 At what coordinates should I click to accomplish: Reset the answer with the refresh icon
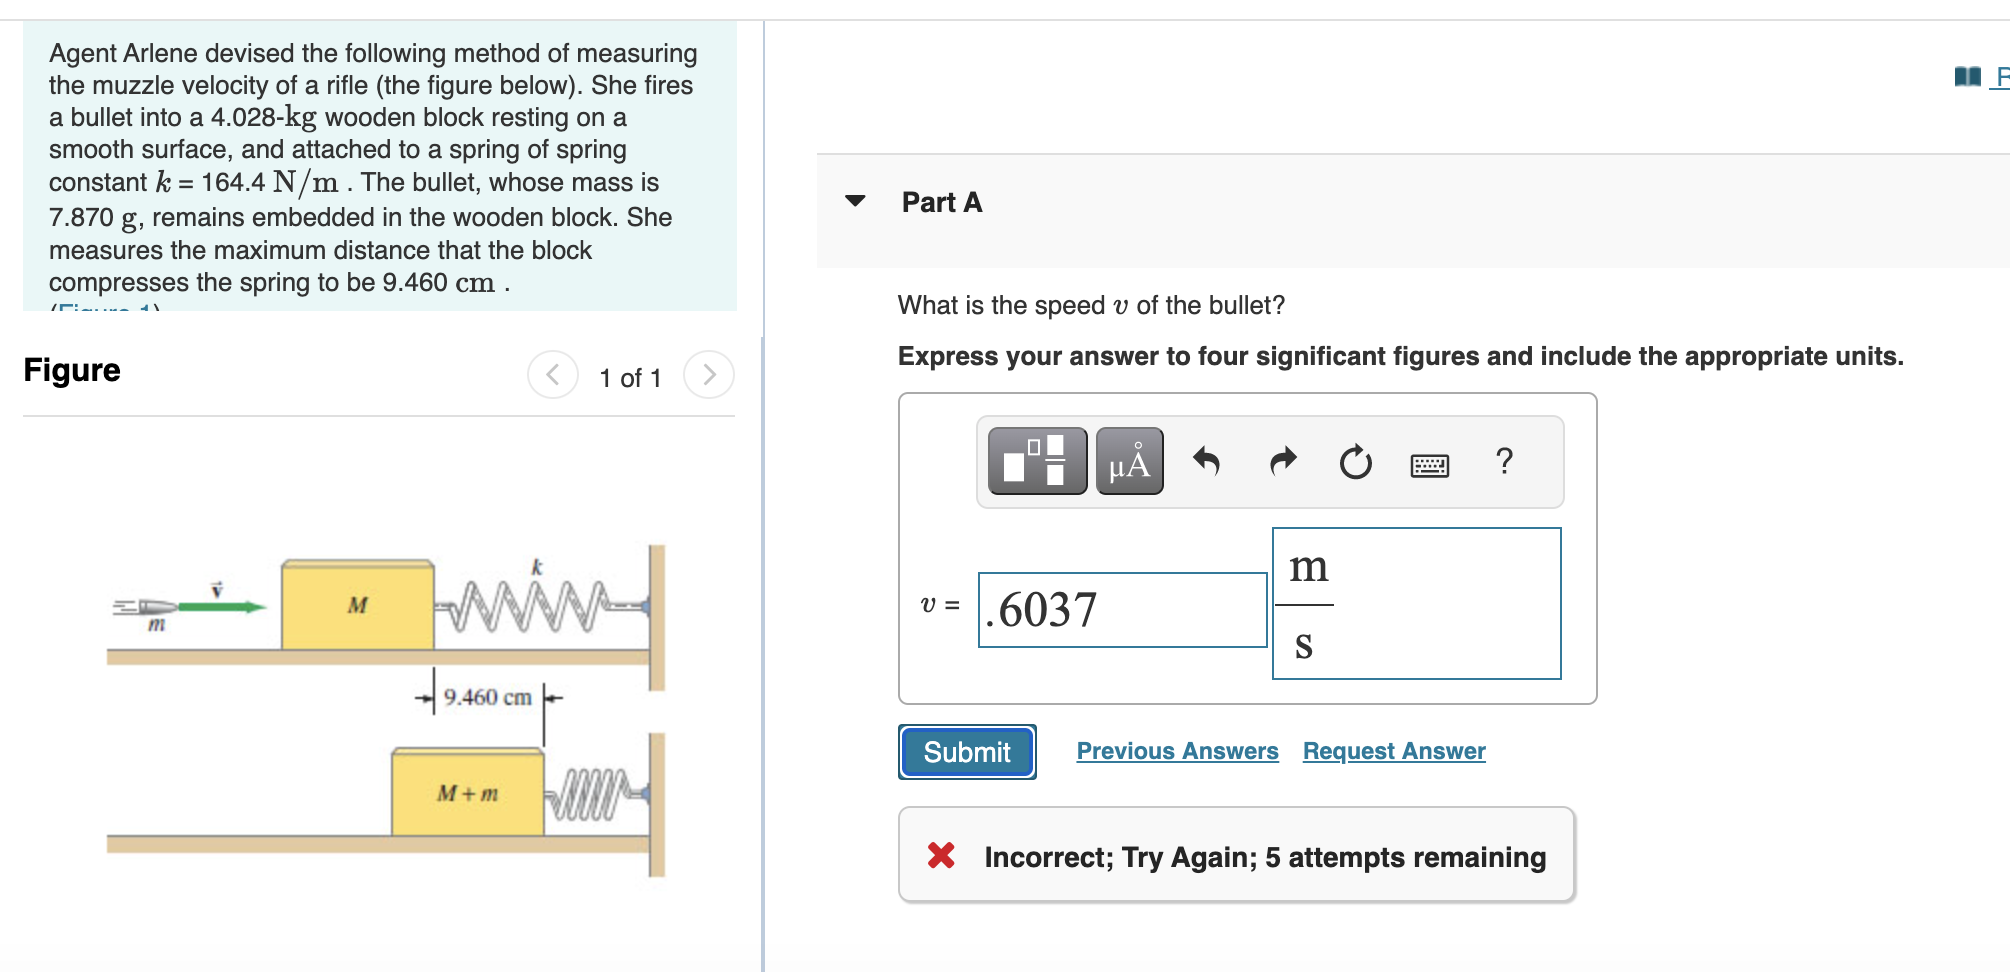coord(1354,462)
